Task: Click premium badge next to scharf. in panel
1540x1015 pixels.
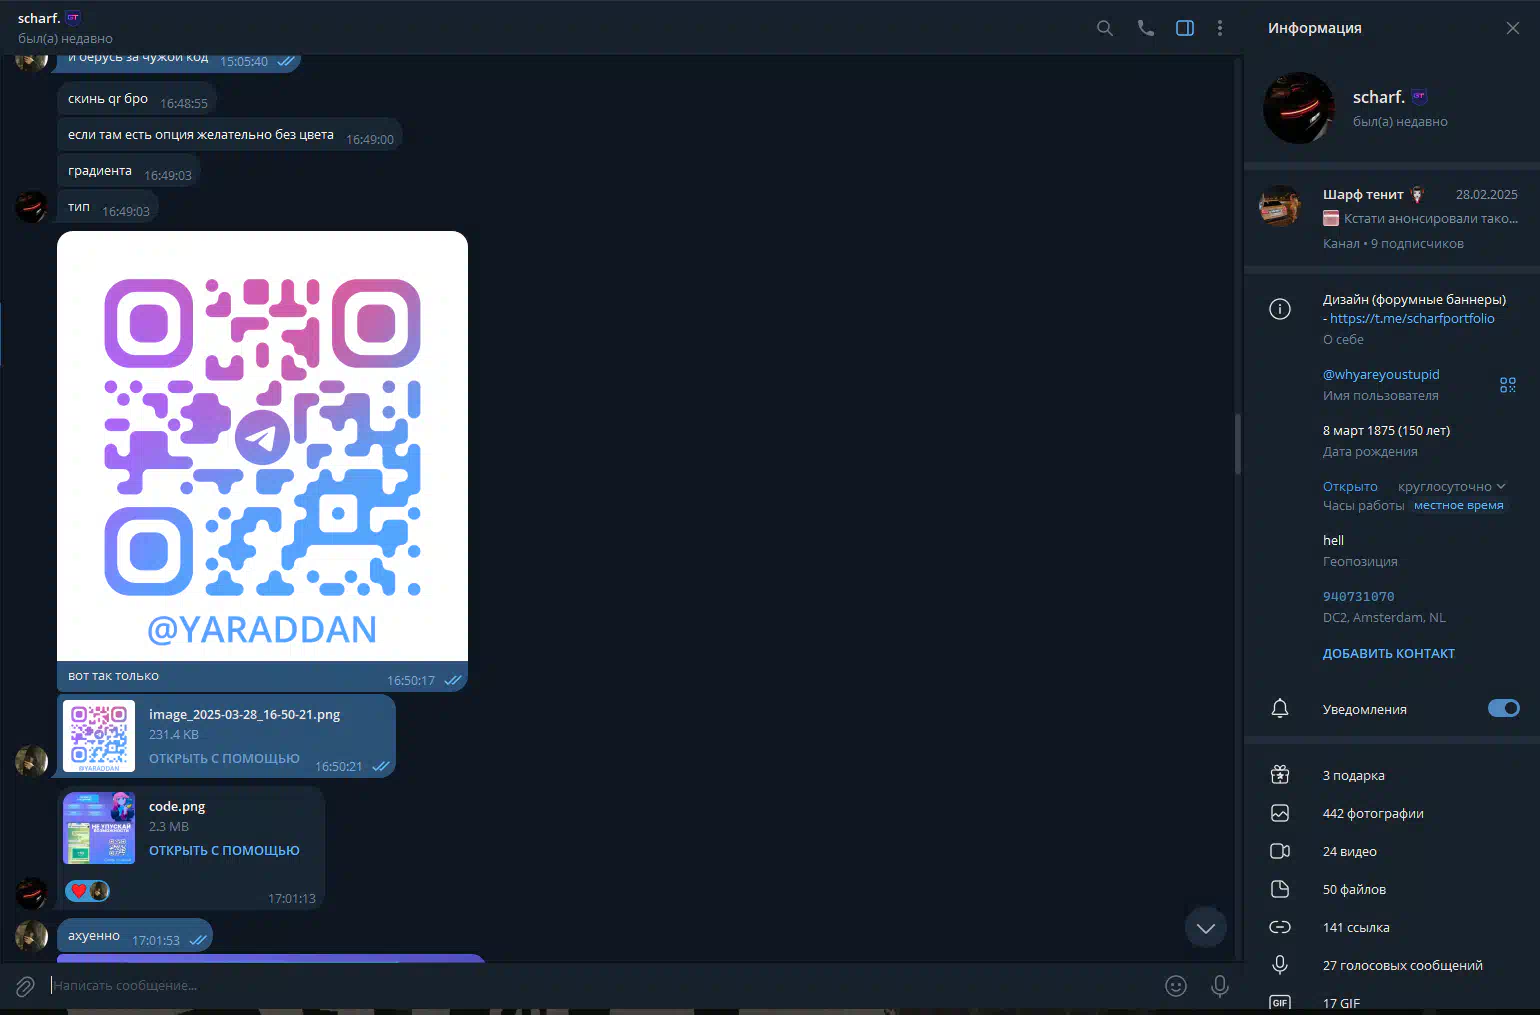Action: [x=1419, y=97]
